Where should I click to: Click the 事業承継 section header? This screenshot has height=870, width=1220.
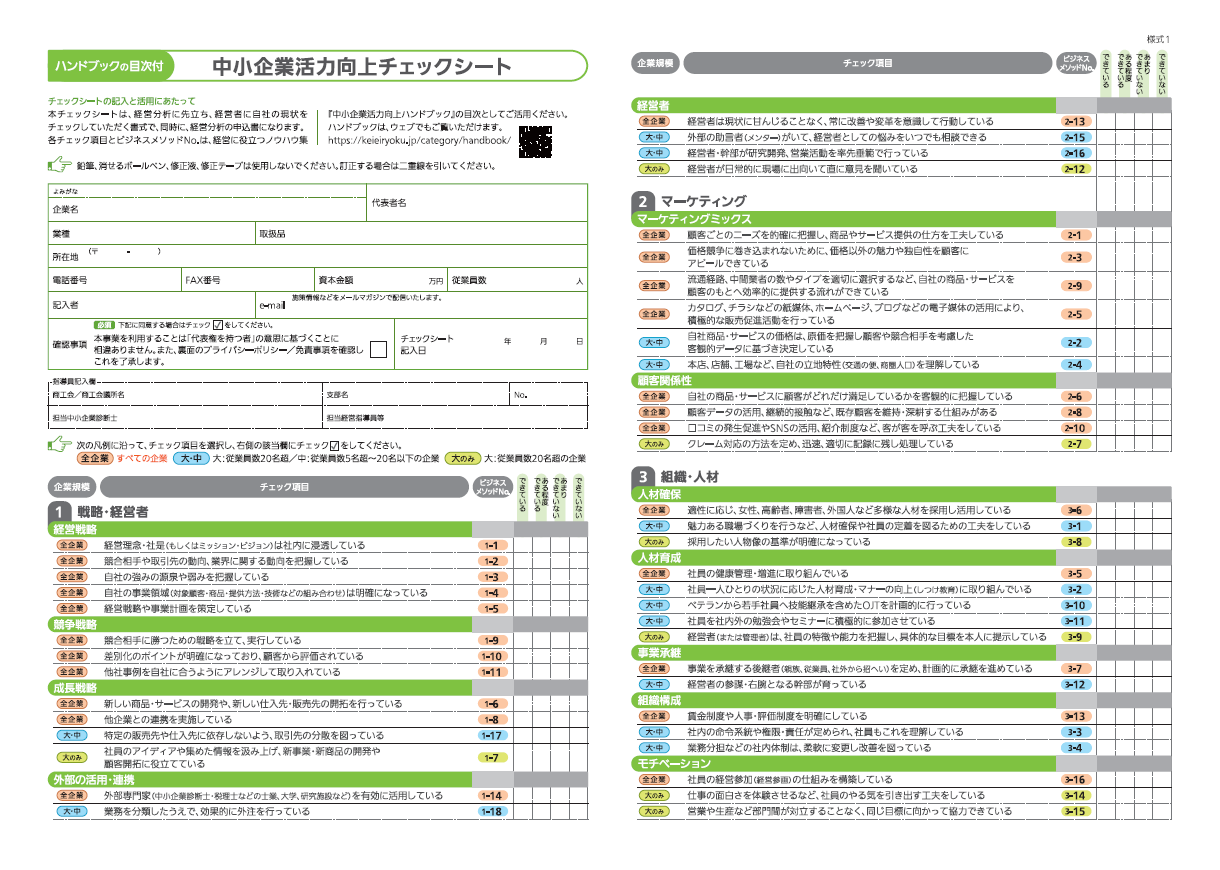click(x=845, y=652)
